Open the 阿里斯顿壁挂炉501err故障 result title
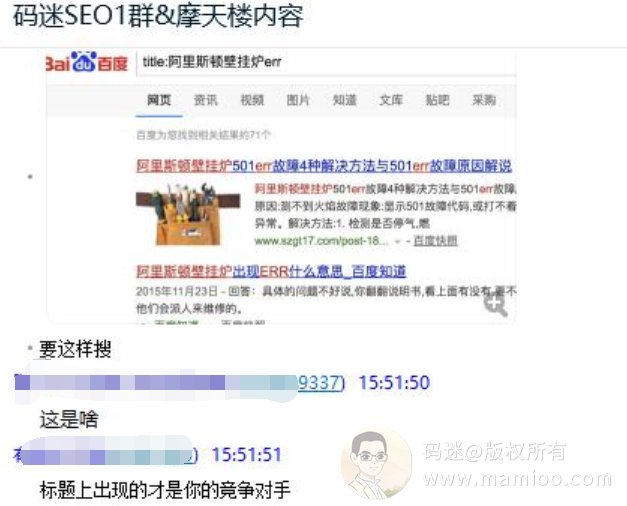Screen dimensions: 627x506 click(324, 166)
